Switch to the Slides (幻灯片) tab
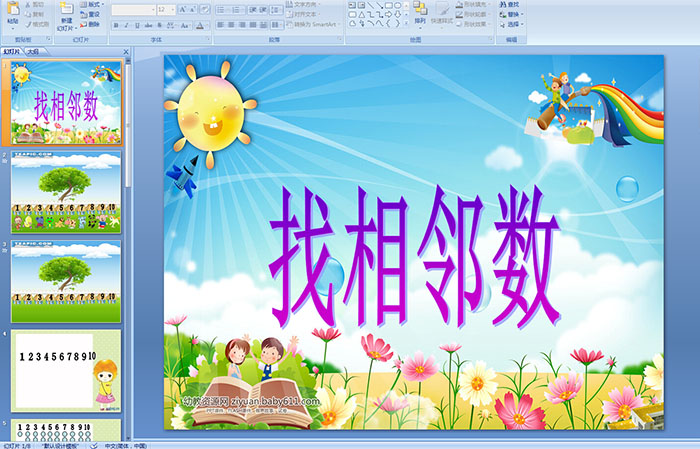This screenshot has width=700, height=449. [x=11, y=50]
